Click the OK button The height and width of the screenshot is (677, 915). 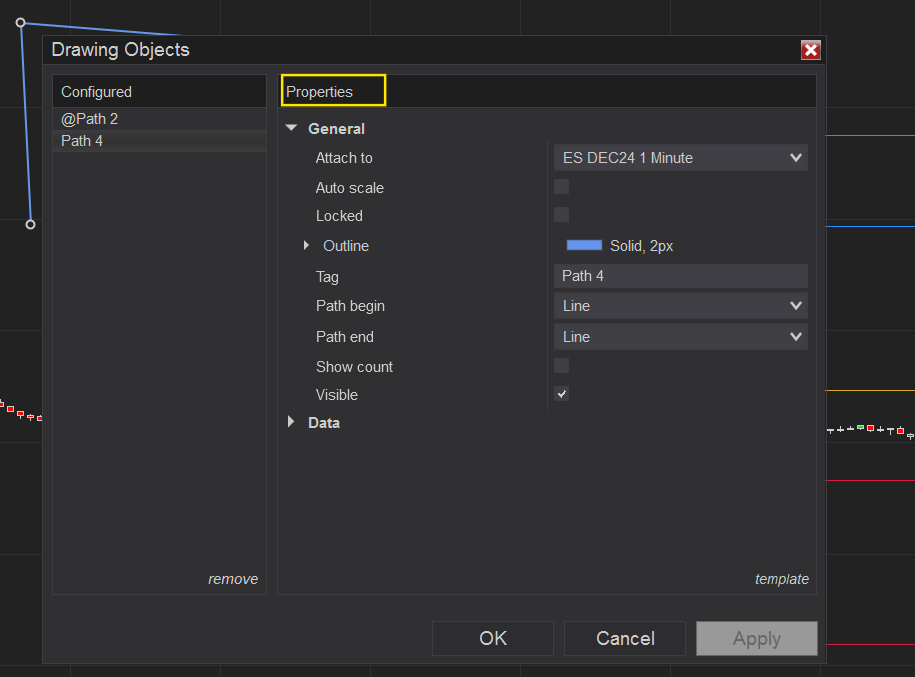pos(493,638)
